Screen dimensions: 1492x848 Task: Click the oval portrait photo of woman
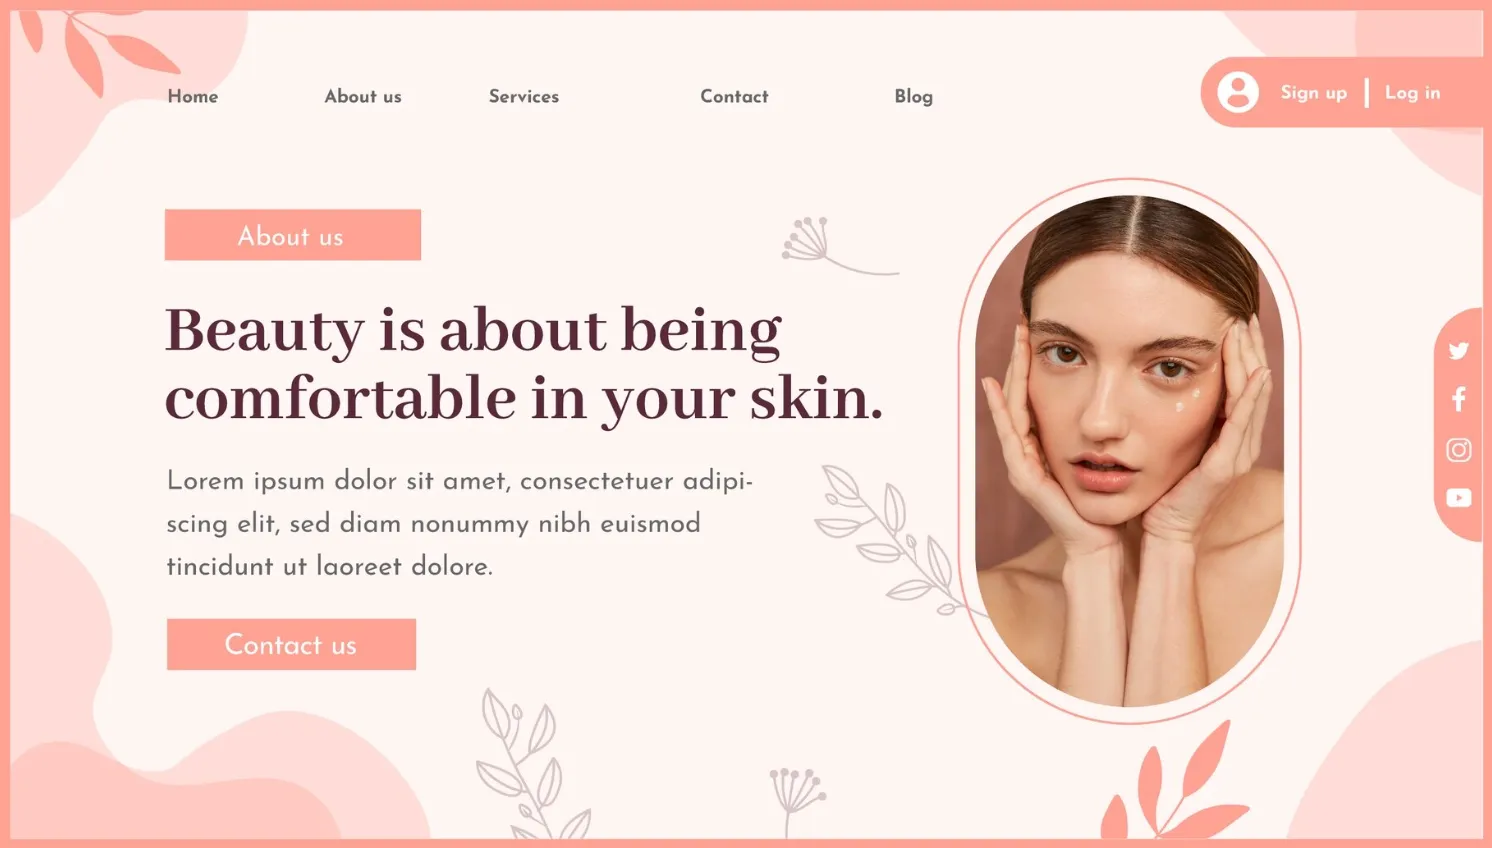tap(1130, 451)
